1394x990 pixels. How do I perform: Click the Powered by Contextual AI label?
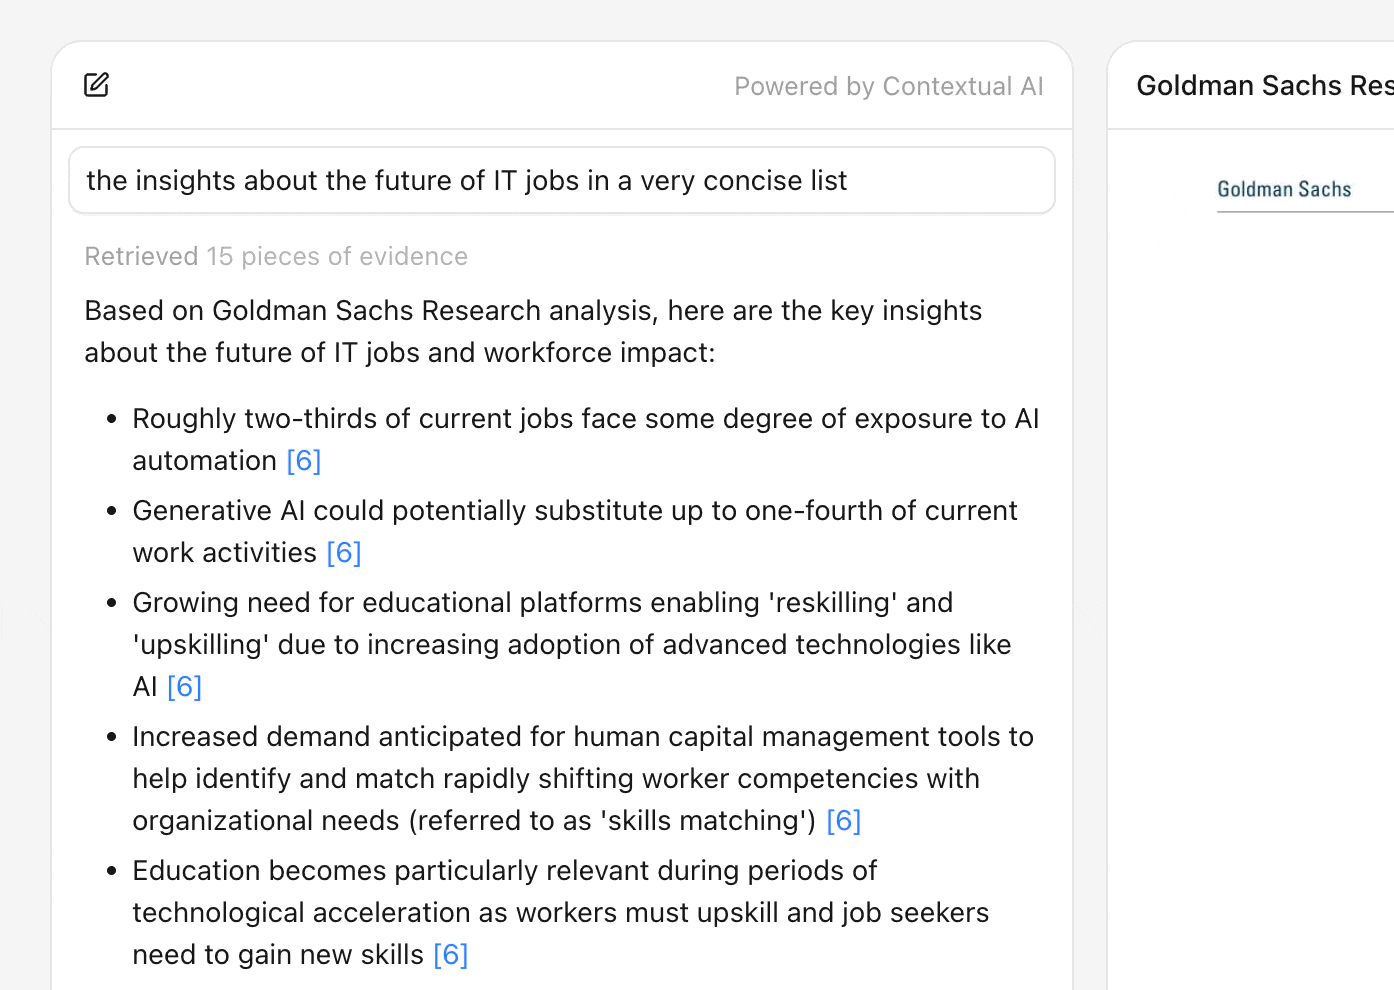click(888, 87)
